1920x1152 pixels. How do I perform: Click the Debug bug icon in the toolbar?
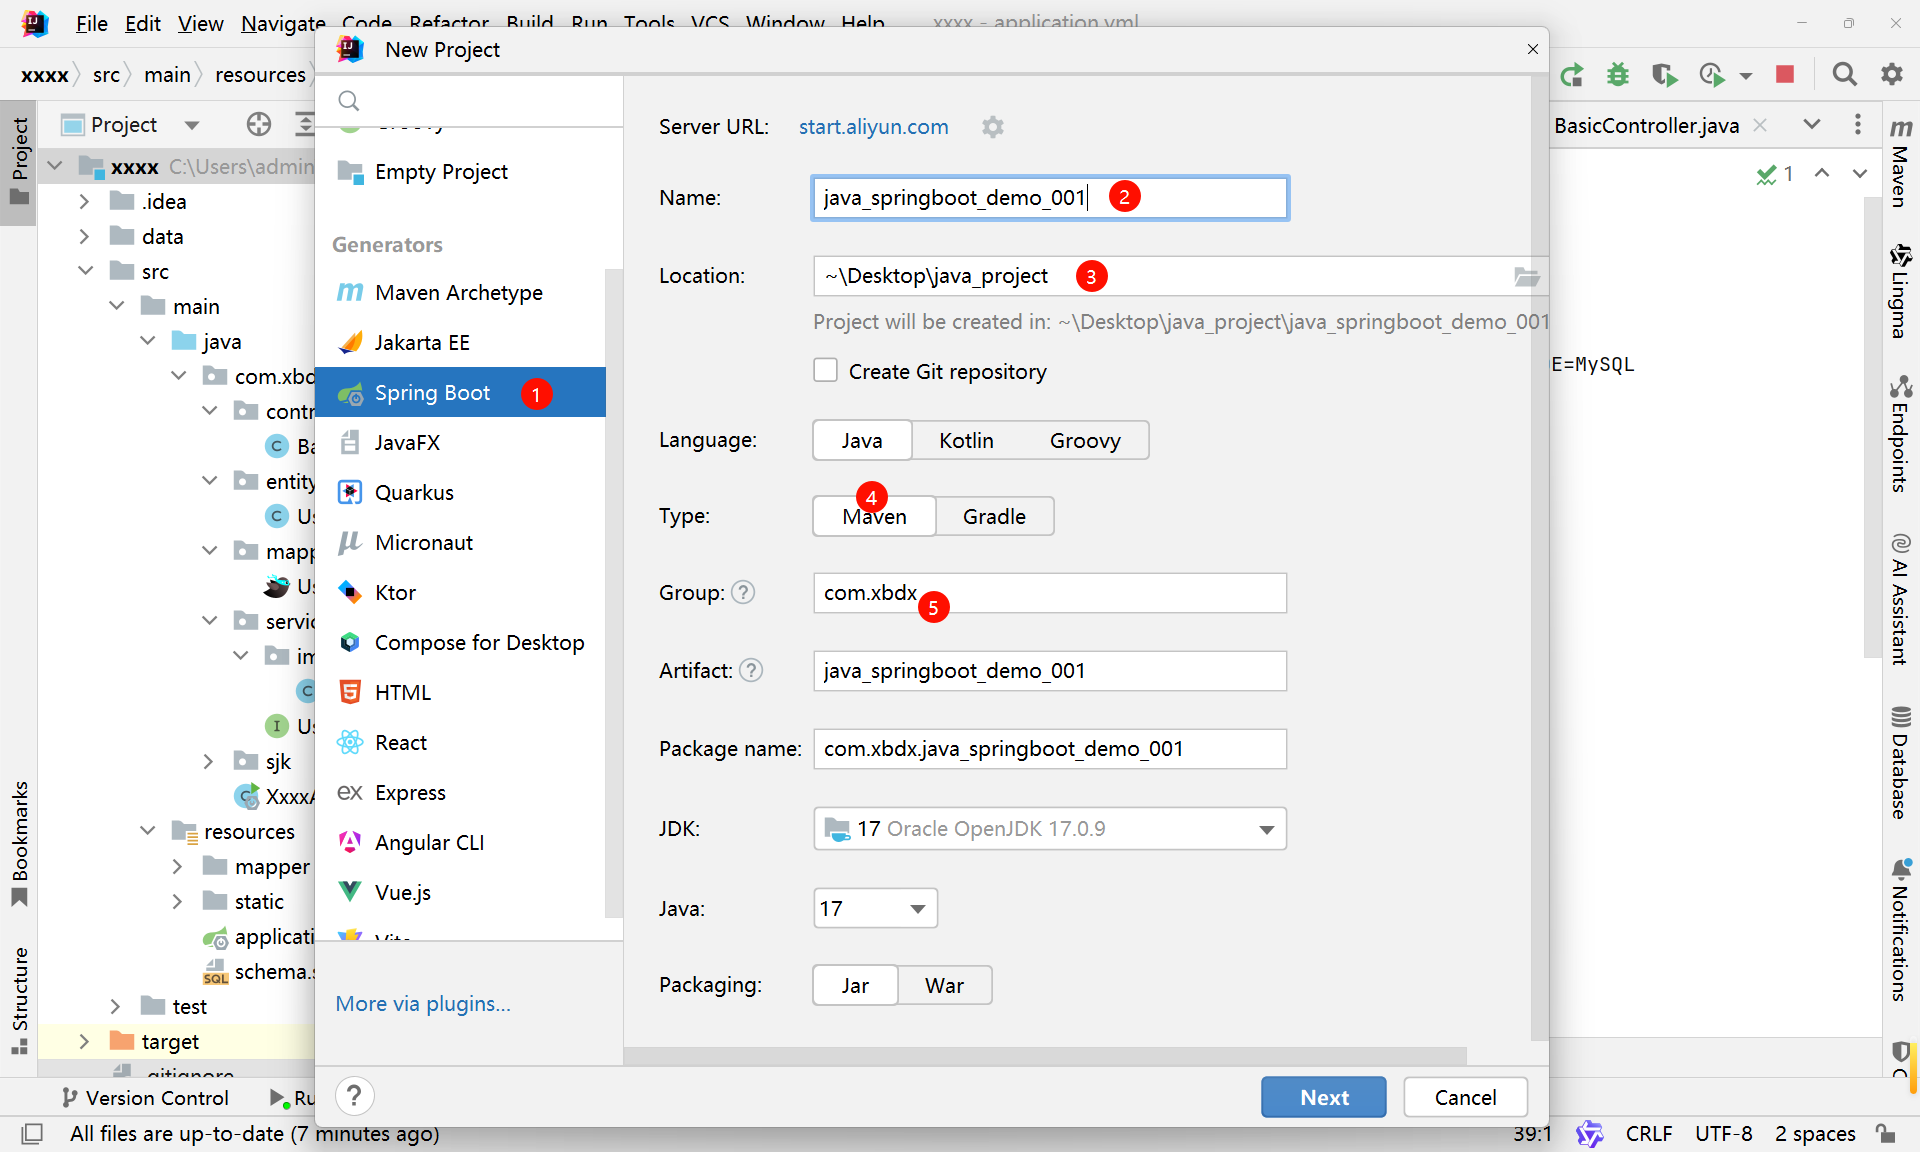point(1617,74)
